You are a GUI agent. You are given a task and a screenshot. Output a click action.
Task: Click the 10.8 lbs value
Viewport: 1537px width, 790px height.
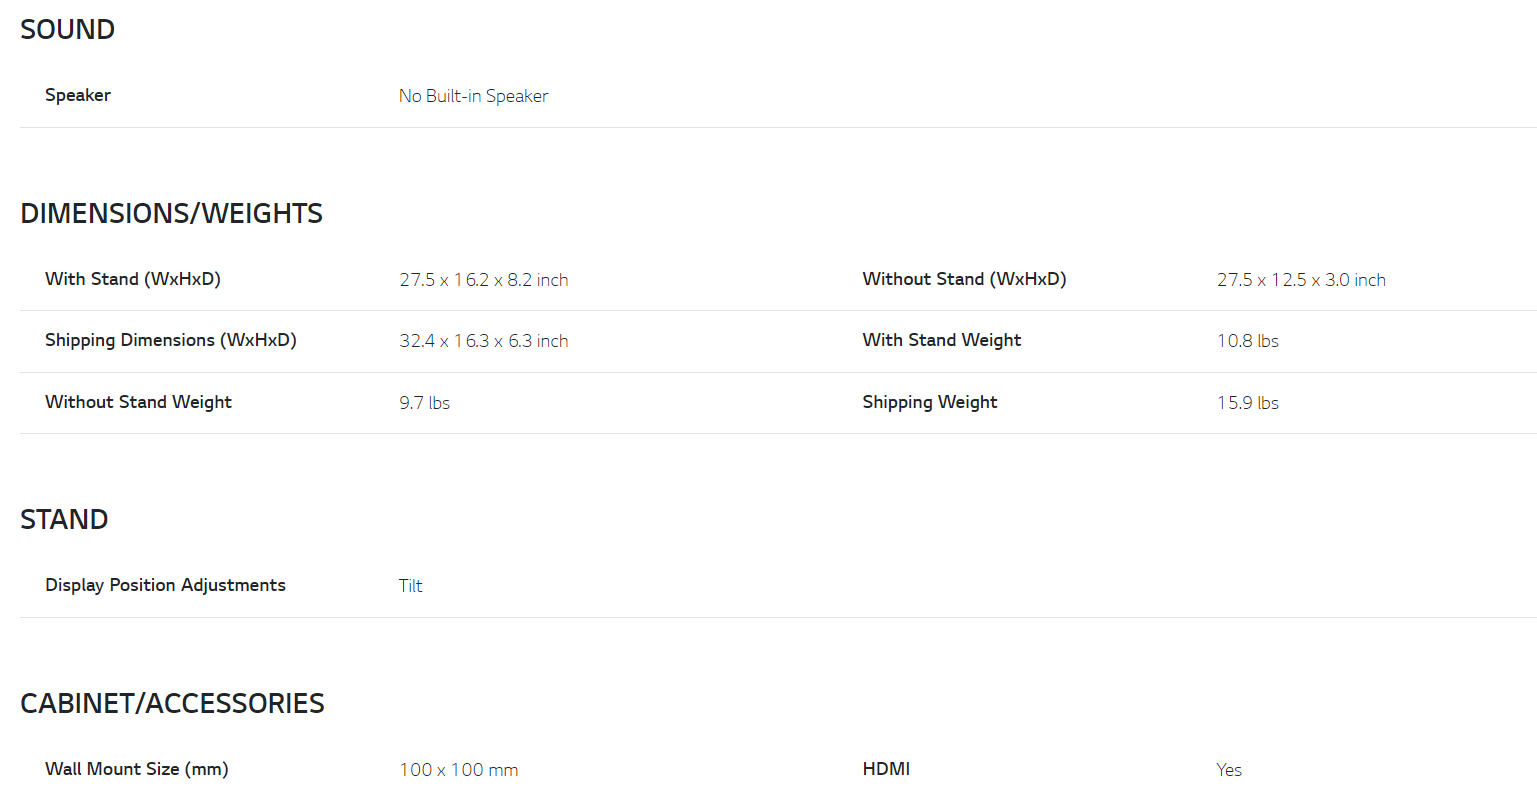[1248, 341]
